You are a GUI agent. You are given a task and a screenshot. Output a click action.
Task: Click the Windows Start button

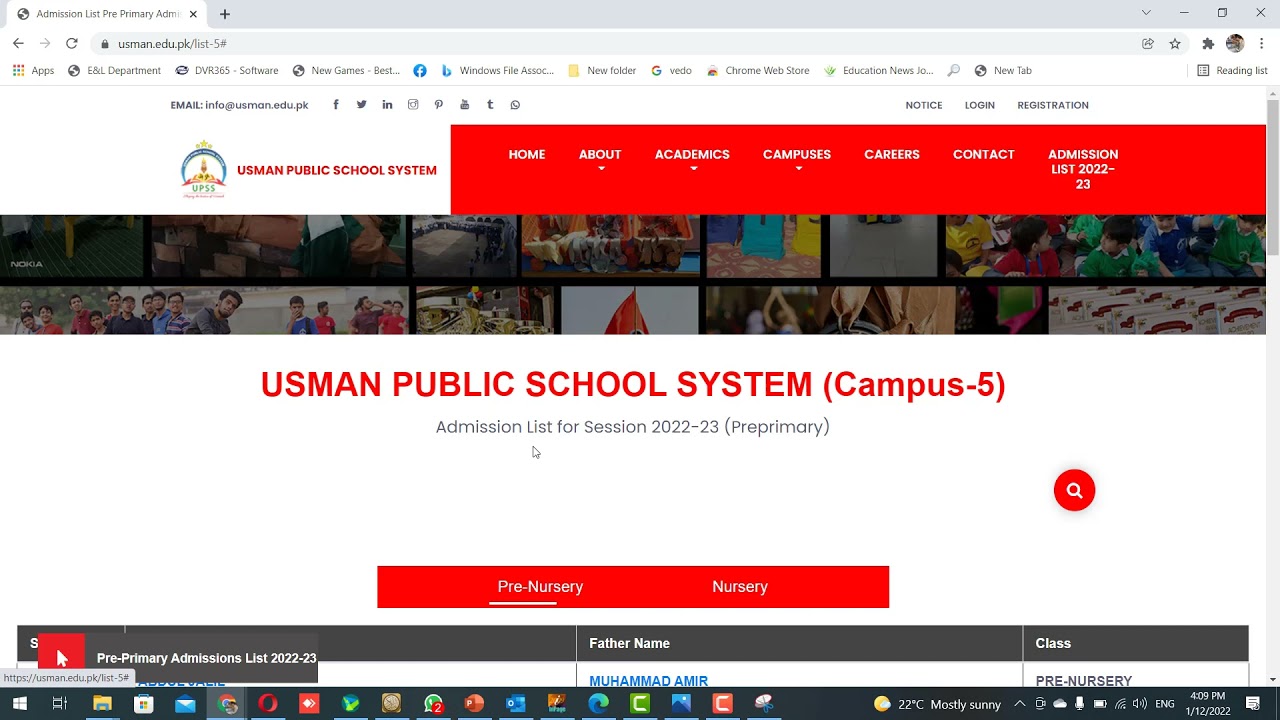(19, 704)
